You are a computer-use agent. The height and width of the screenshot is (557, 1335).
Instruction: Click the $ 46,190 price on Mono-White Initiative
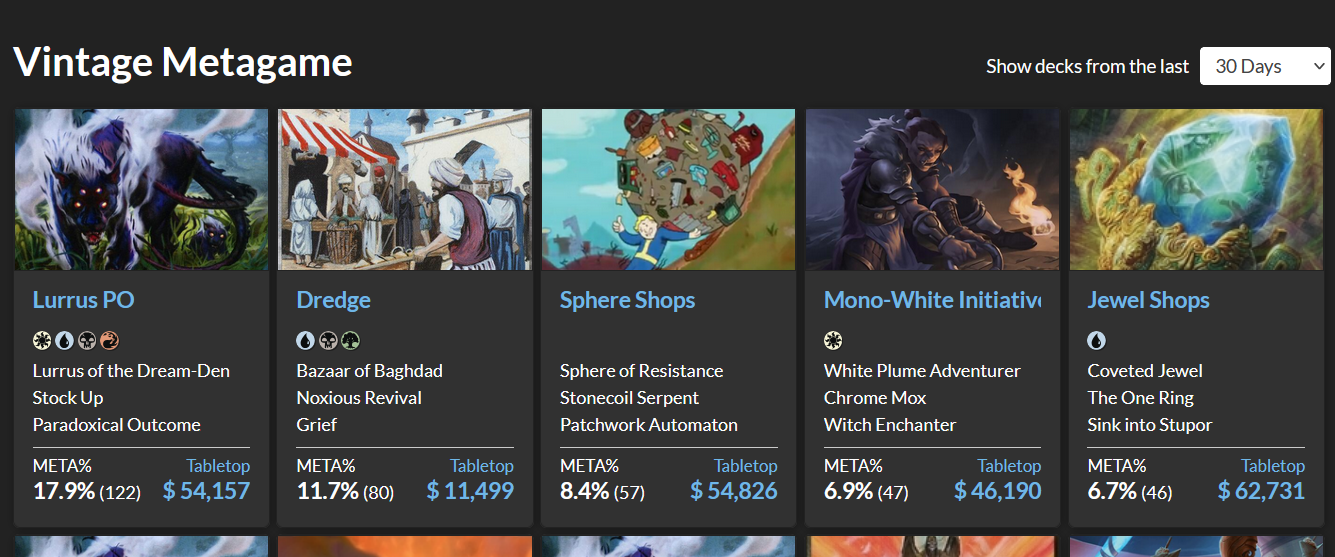[x=997, y=491]
